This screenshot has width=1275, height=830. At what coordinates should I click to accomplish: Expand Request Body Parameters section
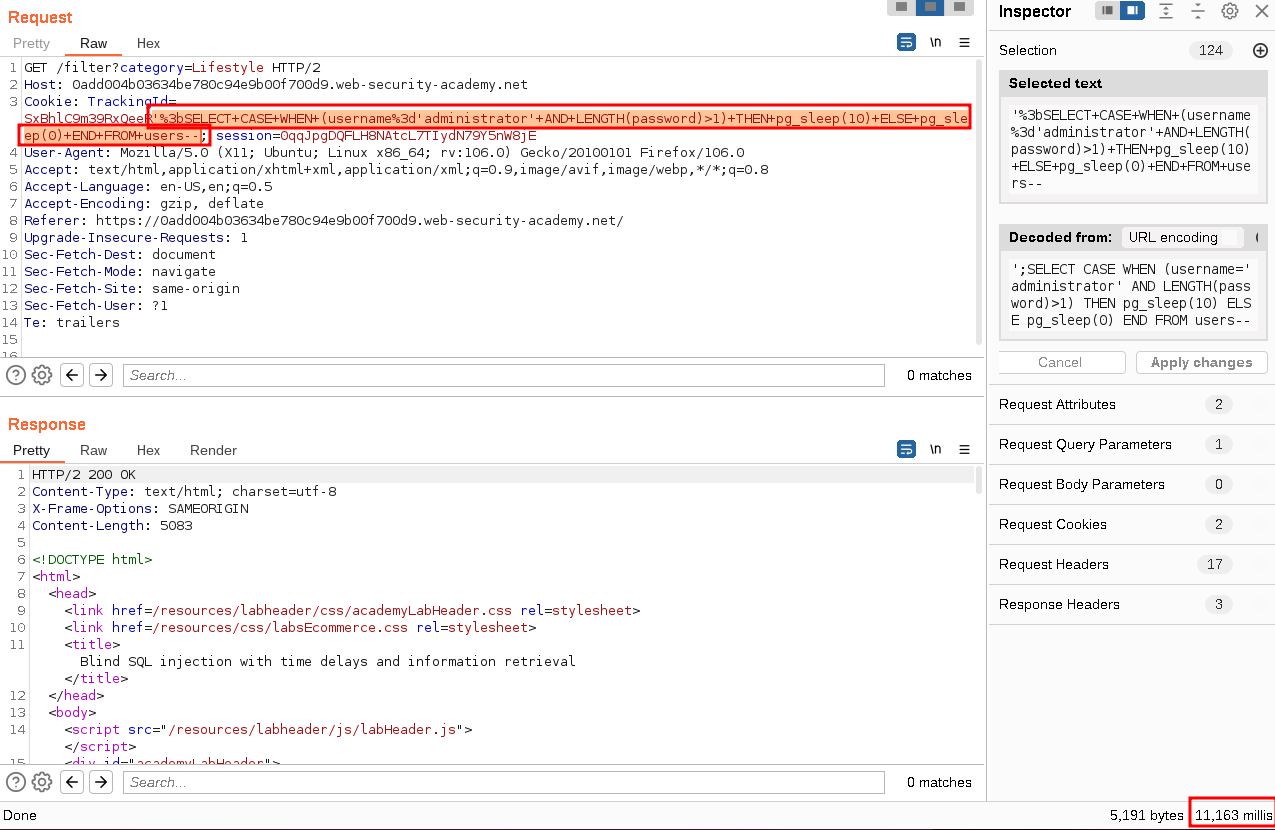pyautogui.click(x=1132, y=484)
